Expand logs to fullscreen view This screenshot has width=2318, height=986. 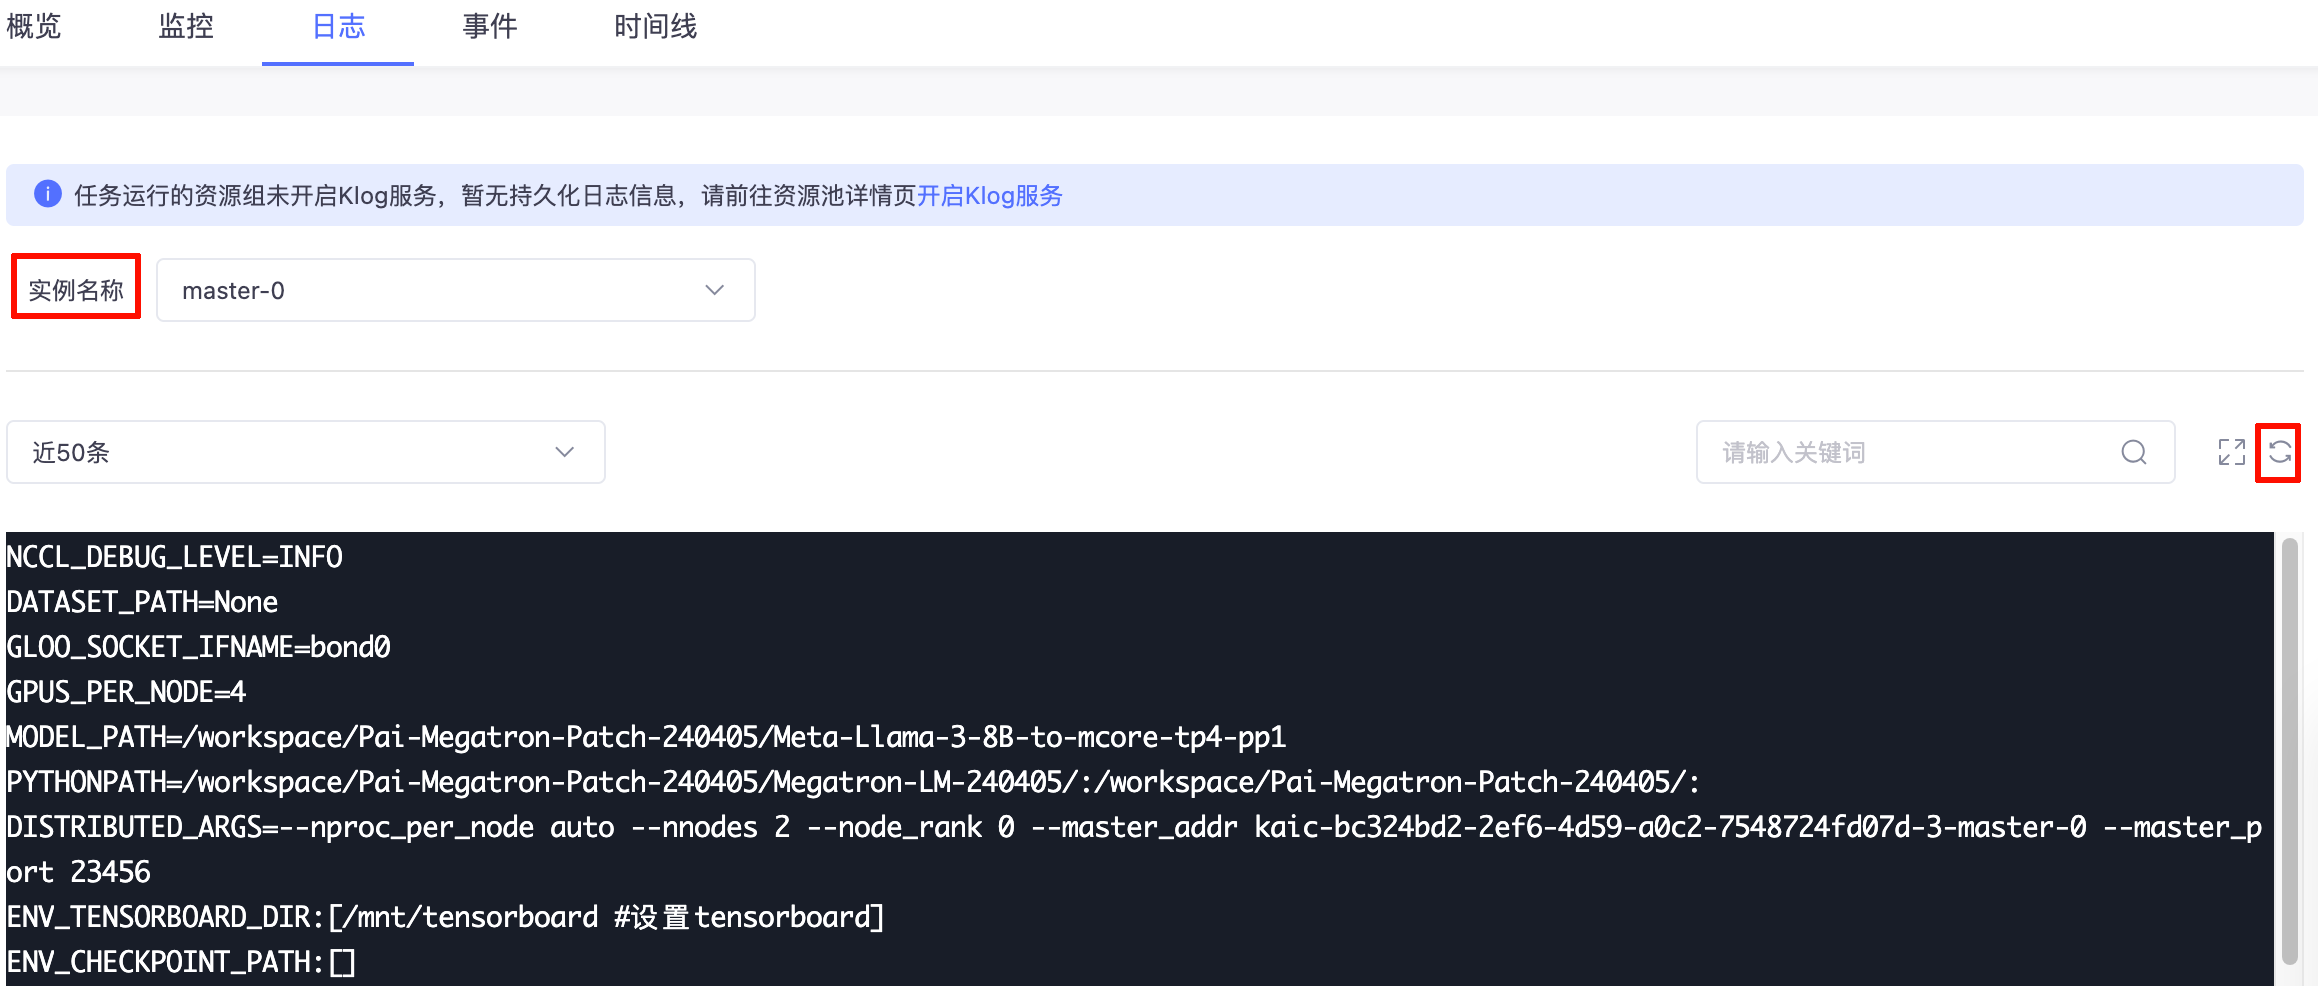[2231, 453]
